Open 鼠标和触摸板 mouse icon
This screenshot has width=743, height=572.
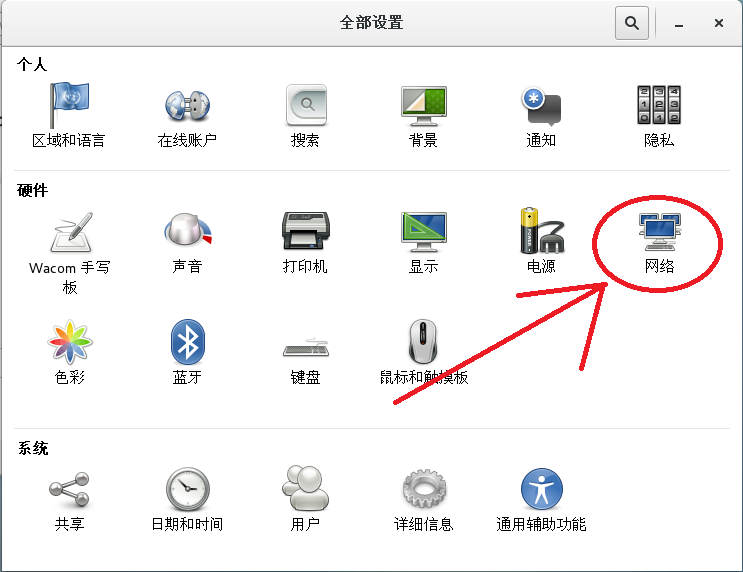423,342
